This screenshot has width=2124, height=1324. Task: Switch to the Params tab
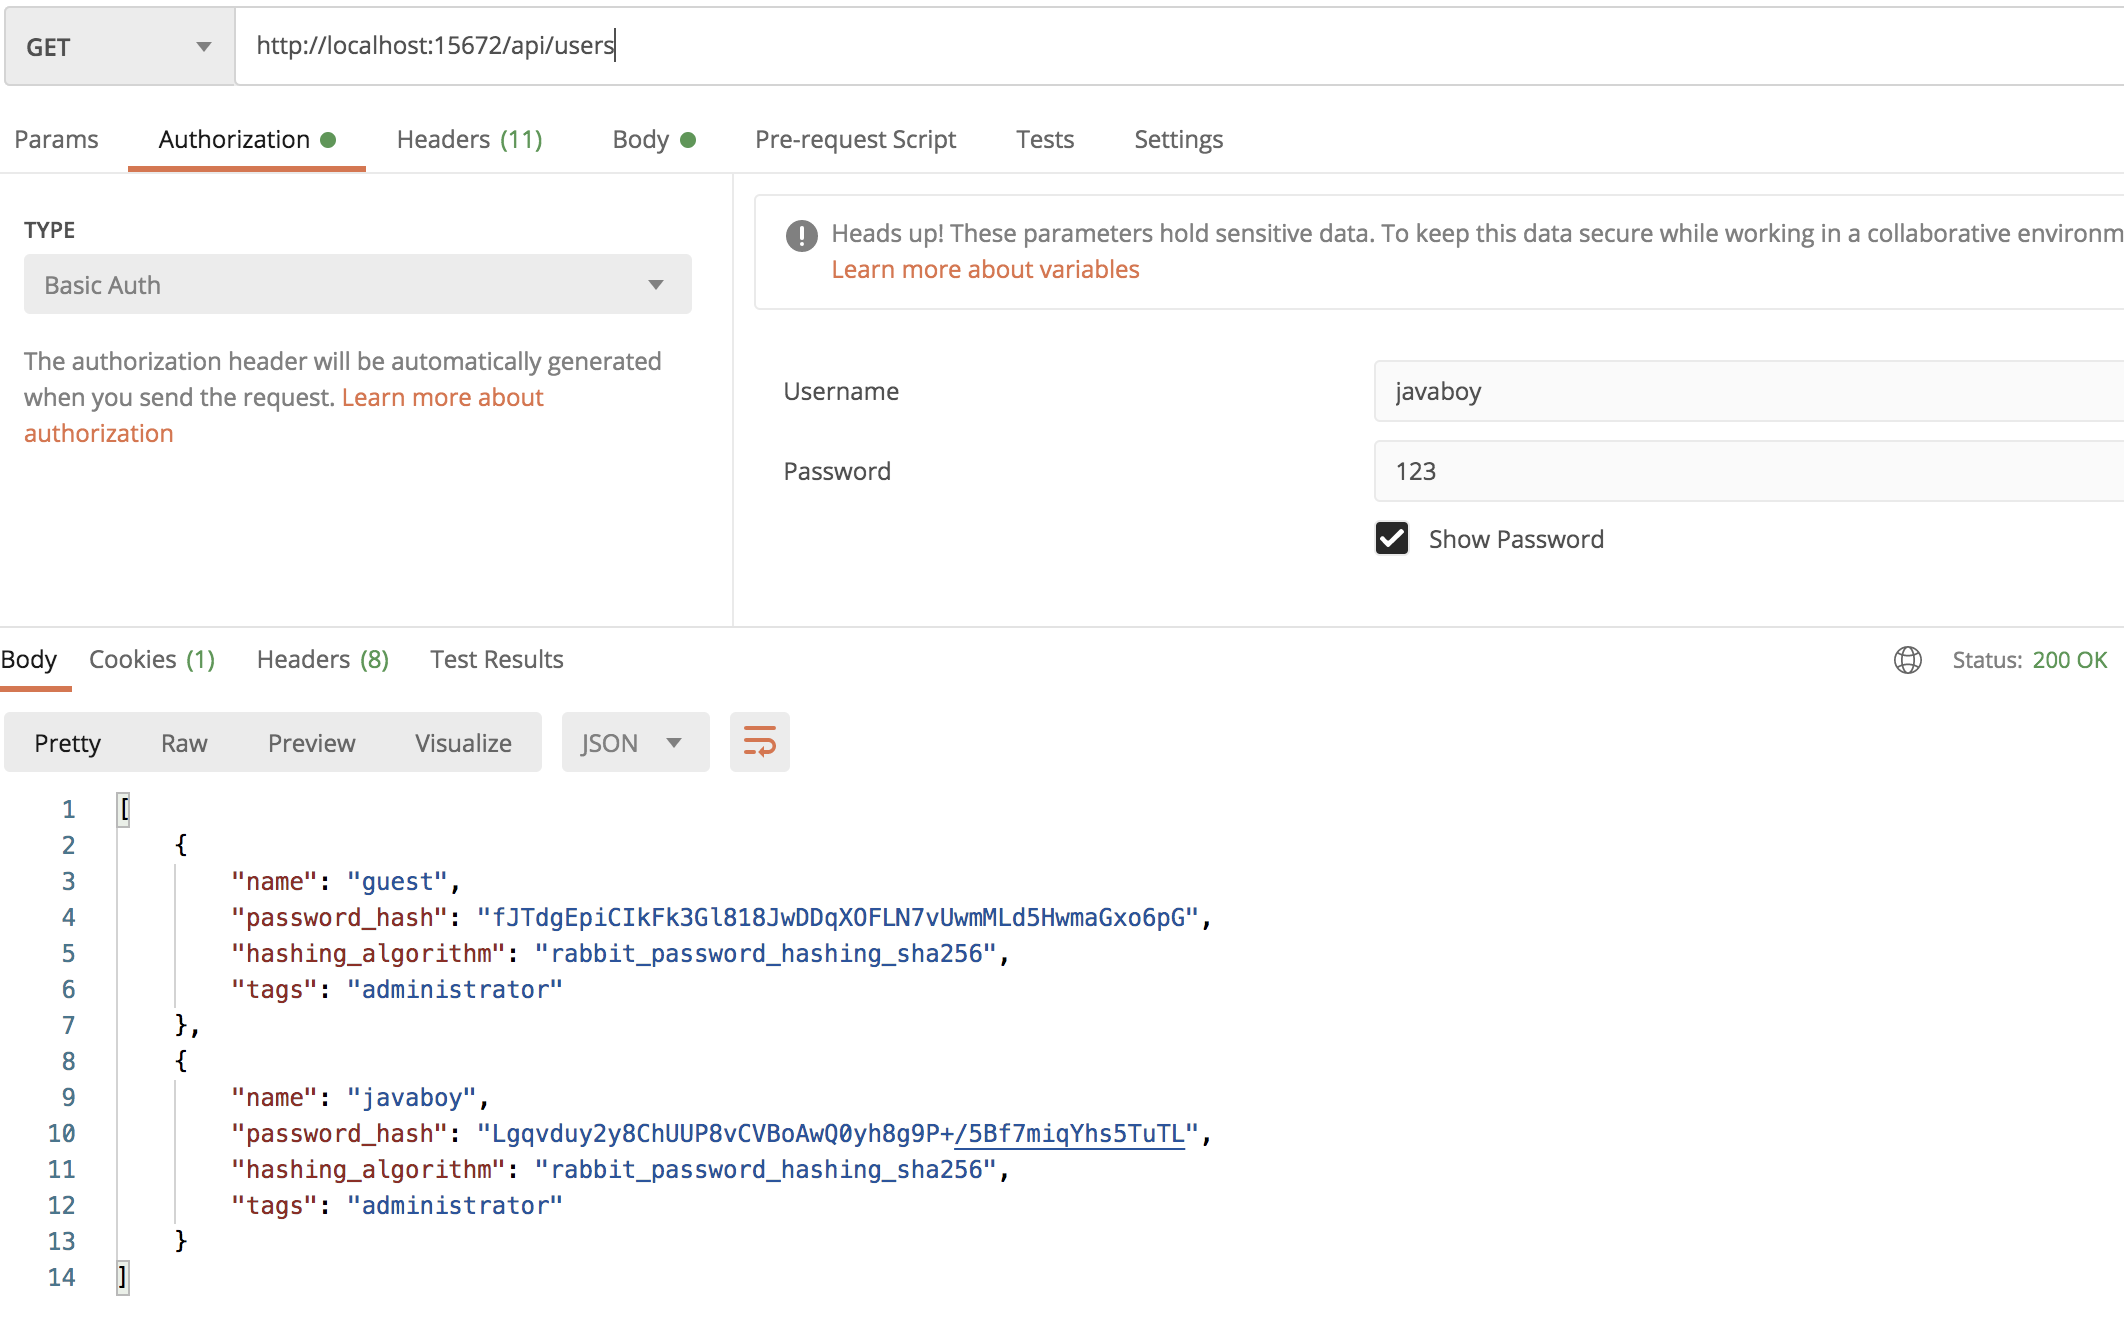click(56, 139)
